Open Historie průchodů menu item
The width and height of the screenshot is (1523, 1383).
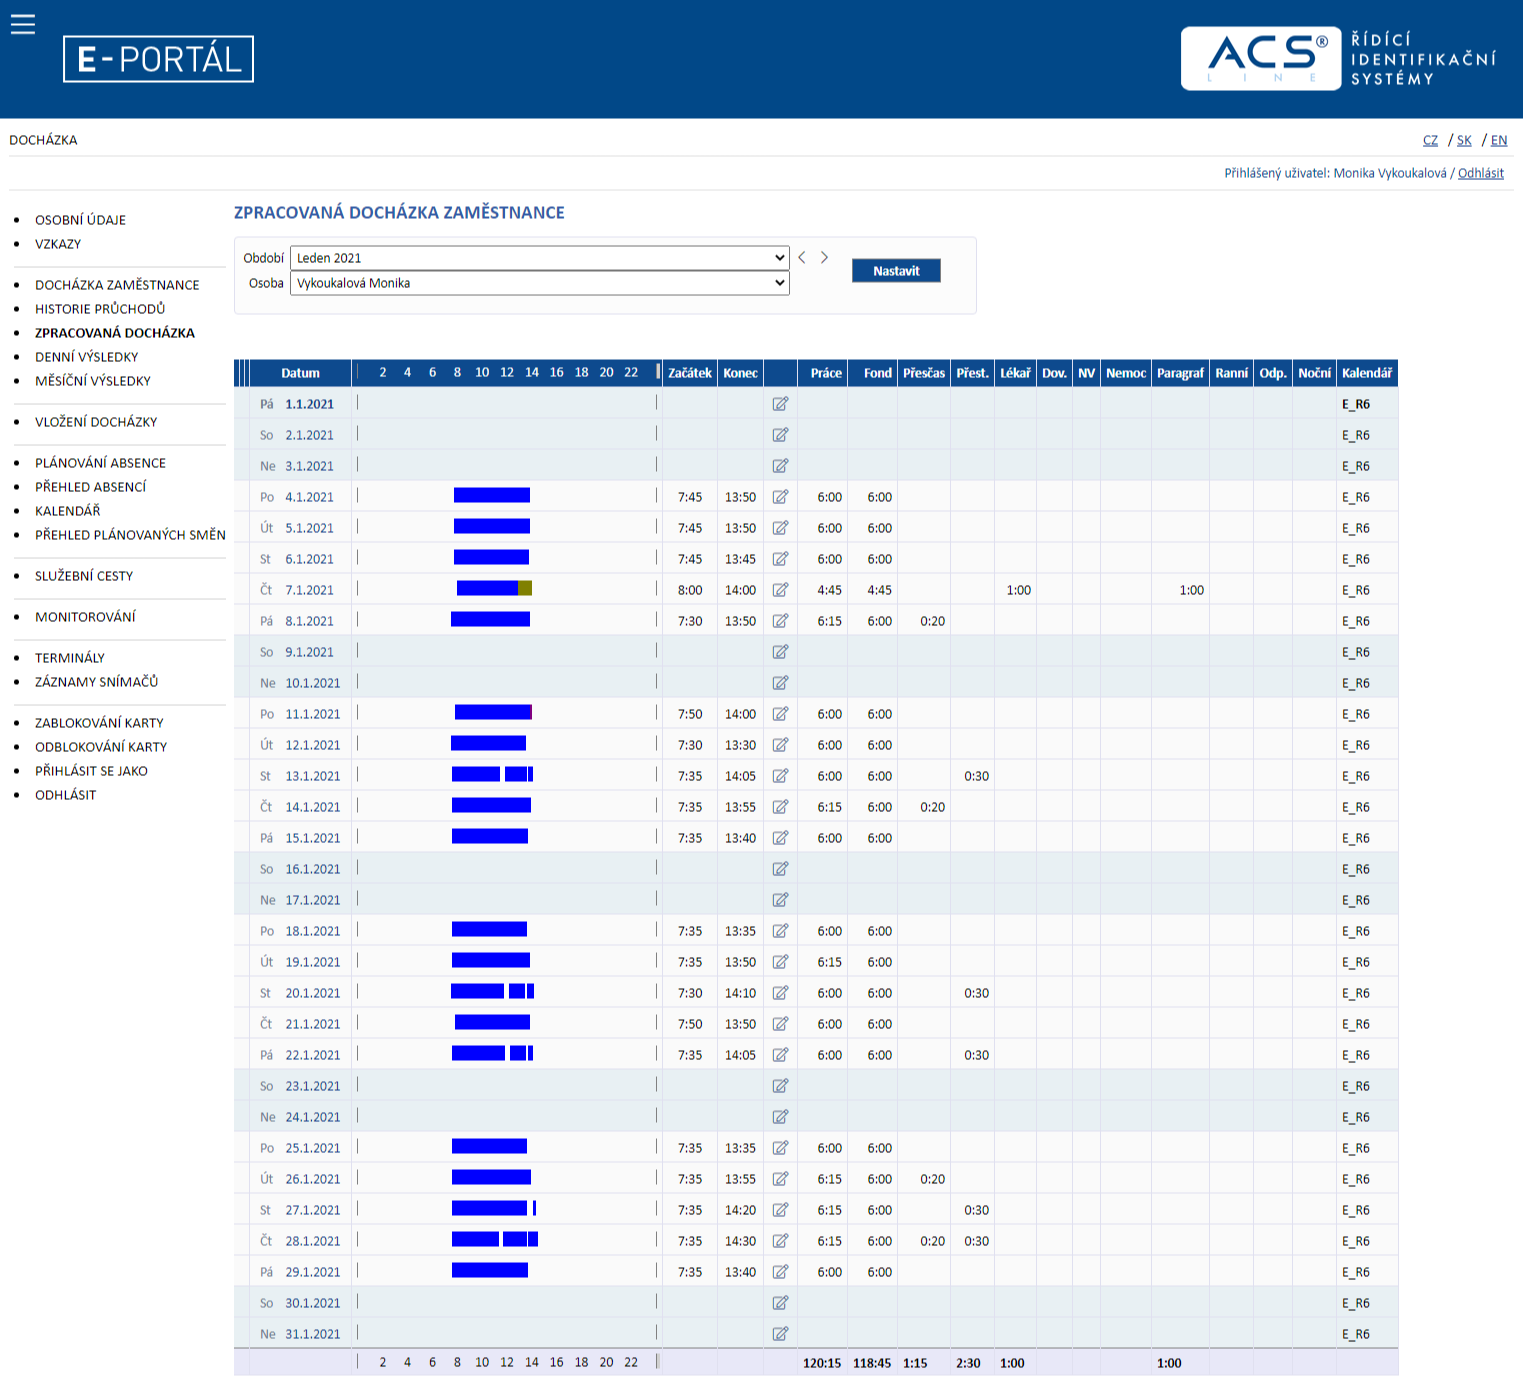tap(100, 309)
